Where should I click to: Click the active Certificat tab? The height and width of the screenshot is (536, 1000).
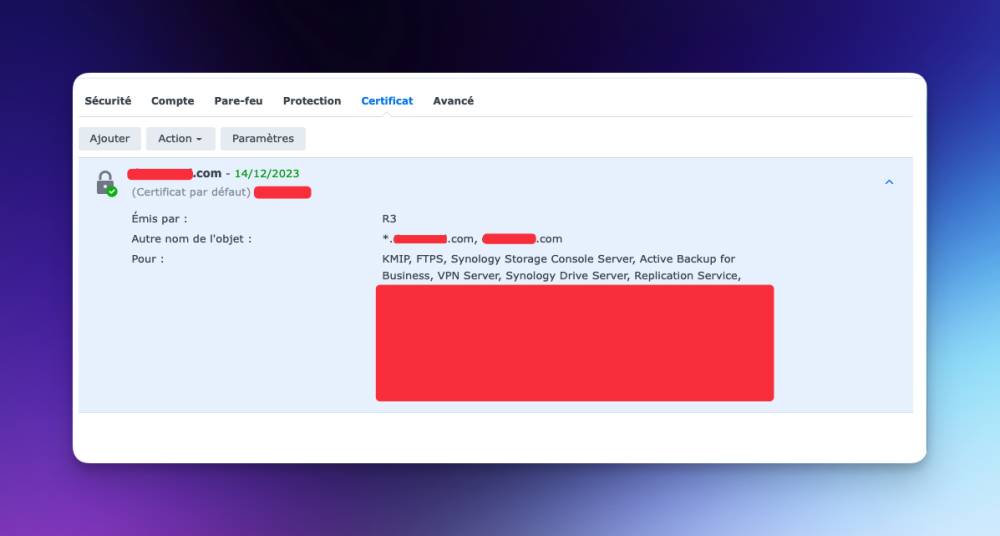[x=387, y=101]
